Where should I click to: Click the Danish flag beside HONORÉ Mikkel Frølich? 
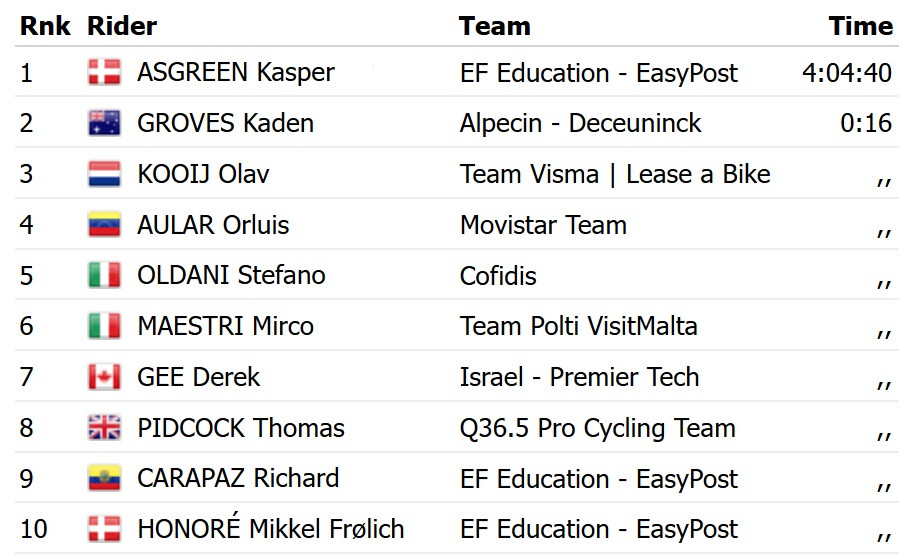point(104,529)
